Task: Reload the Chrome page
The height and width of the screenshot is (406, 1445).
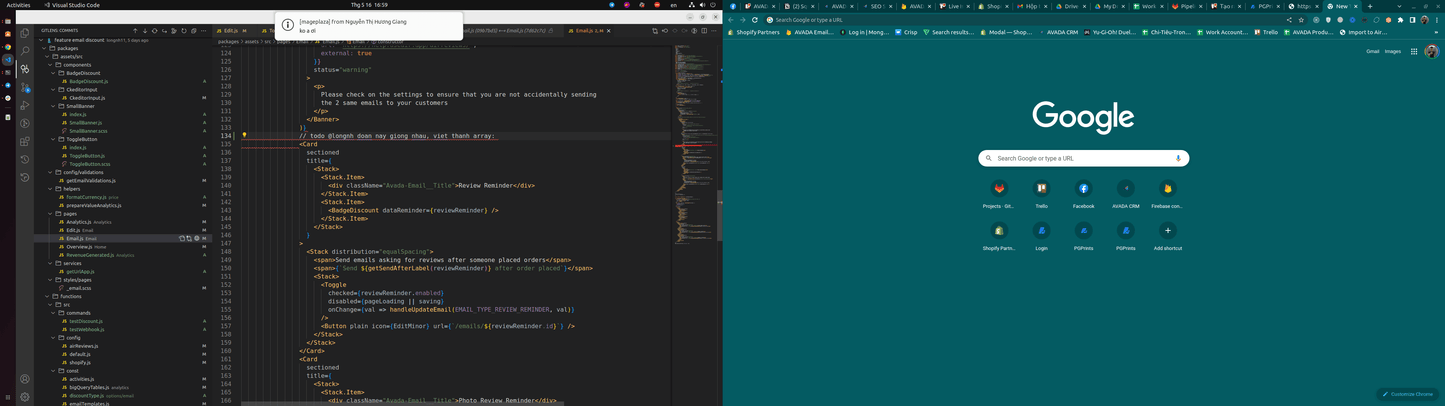Action: (x=756, y=20)
